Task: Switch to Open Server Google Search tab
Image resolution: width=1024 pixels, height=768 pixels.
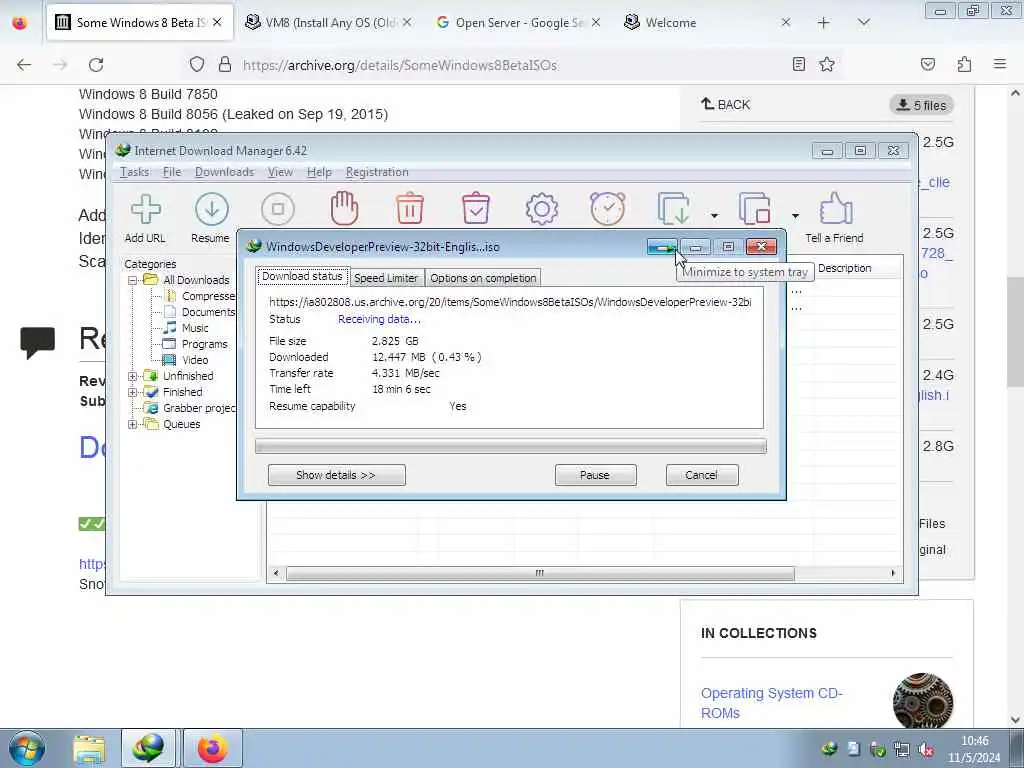Action: pos(518,23)
